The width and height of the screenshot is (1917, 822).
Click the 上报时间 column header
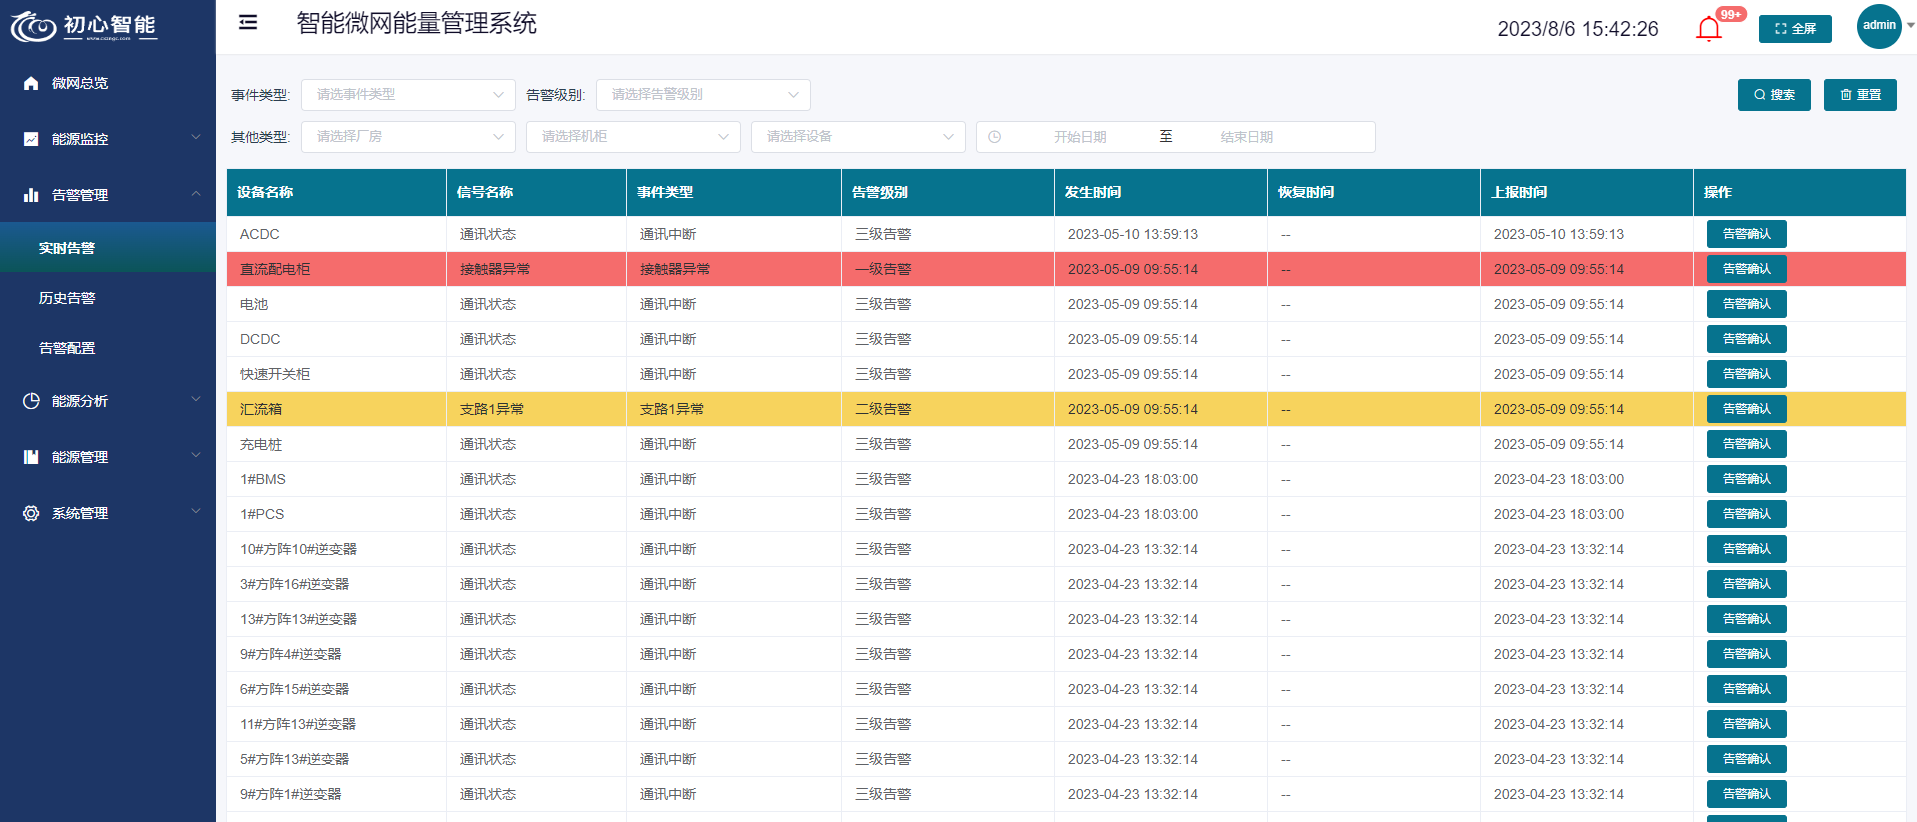tap(1587, 192)
